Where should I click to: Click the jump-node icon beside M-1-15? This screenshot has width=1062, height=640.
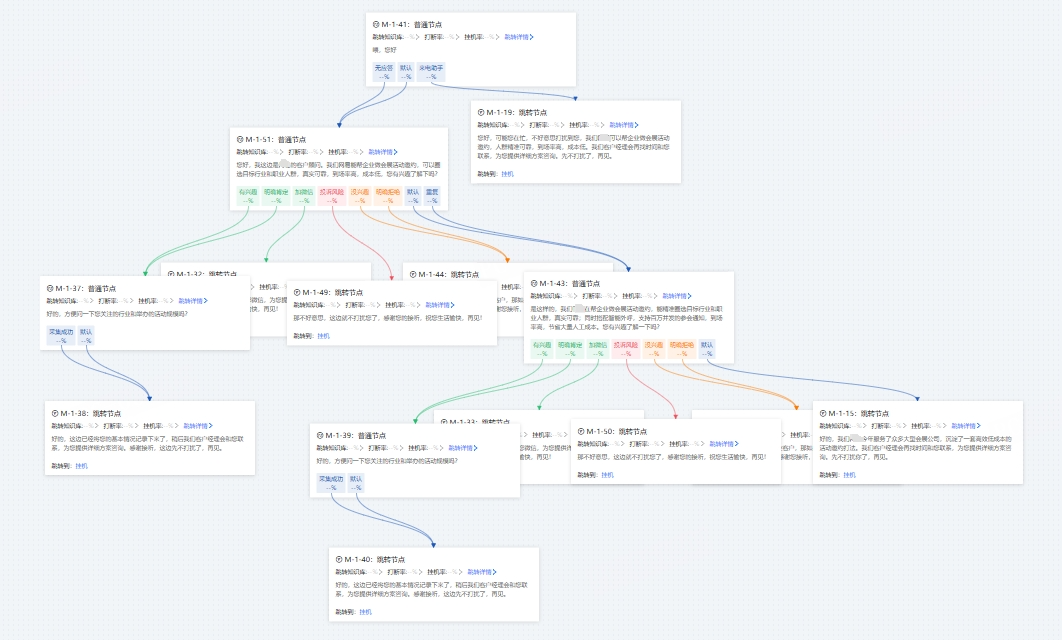coord(822,413)
